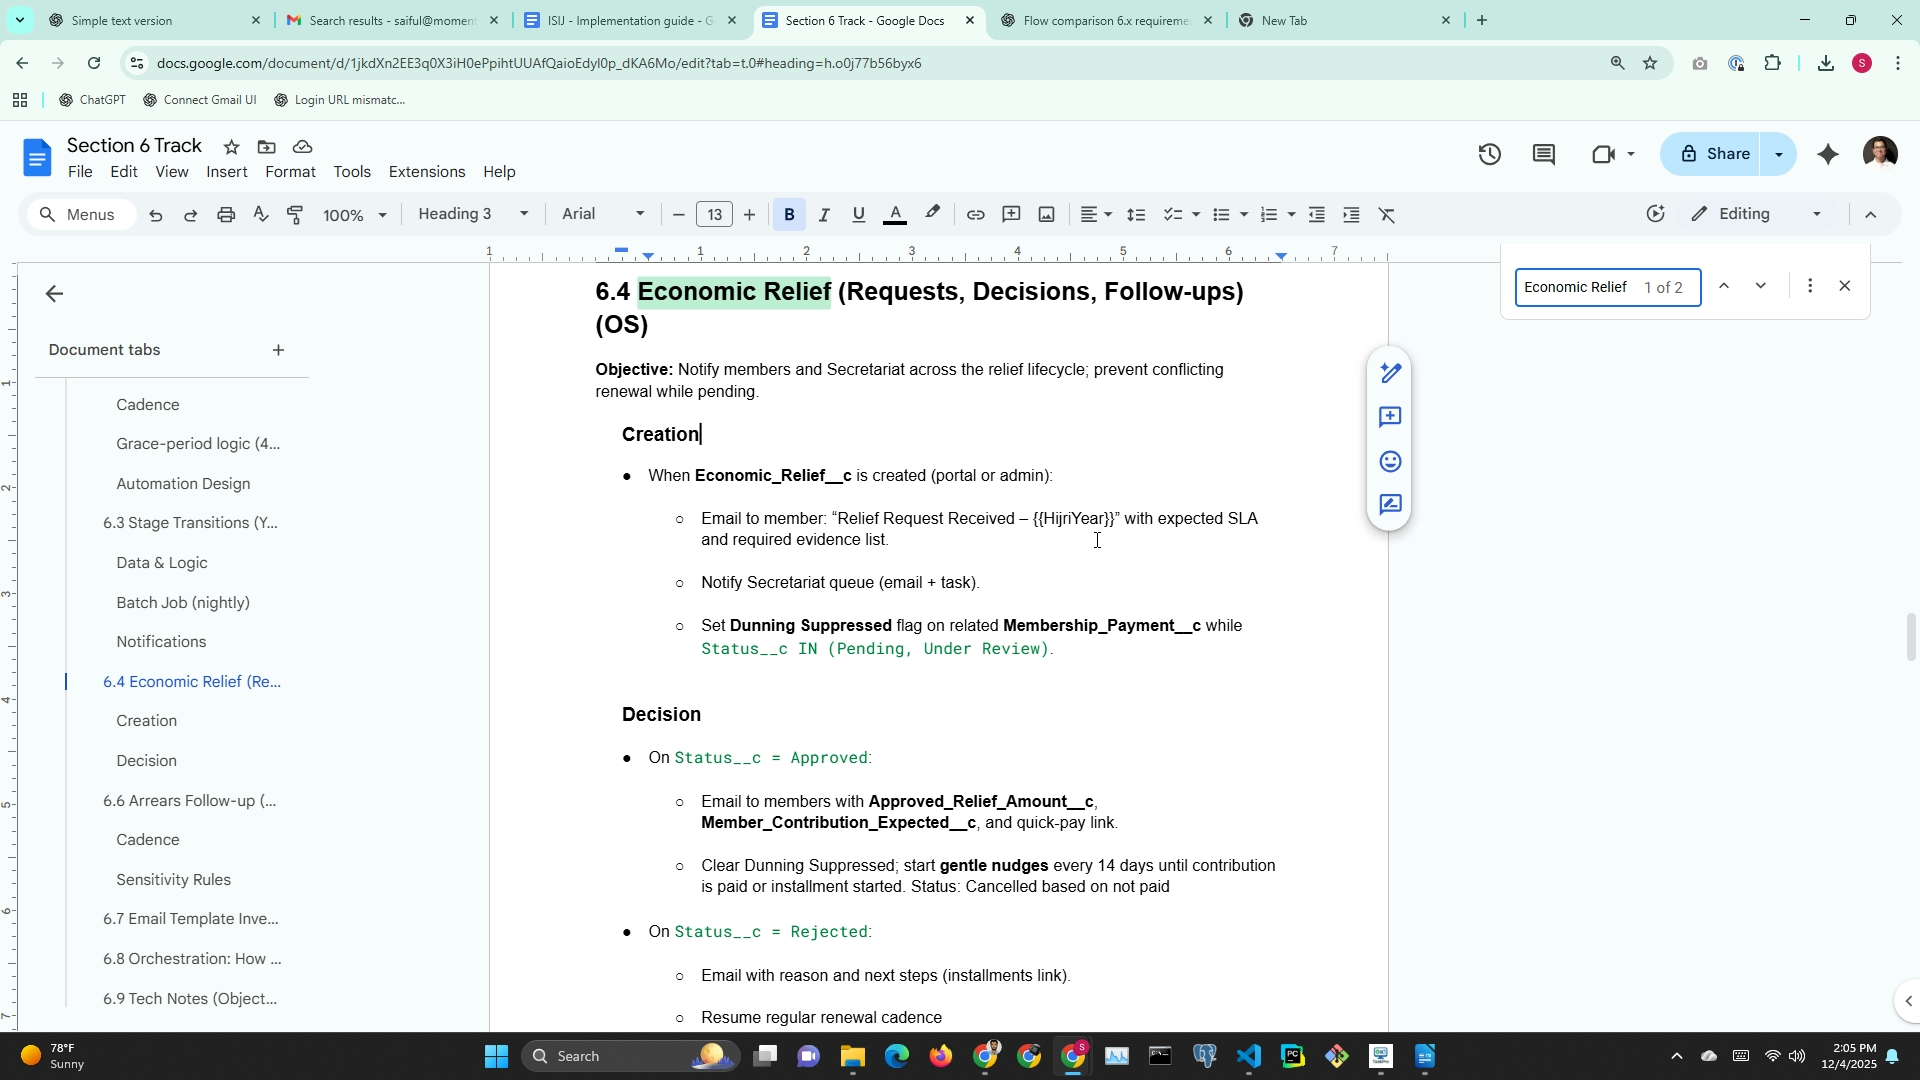Open the Heading 3 style dropdown
The width and height of the screenshot is (1920, 1080).
coord(472,214)
